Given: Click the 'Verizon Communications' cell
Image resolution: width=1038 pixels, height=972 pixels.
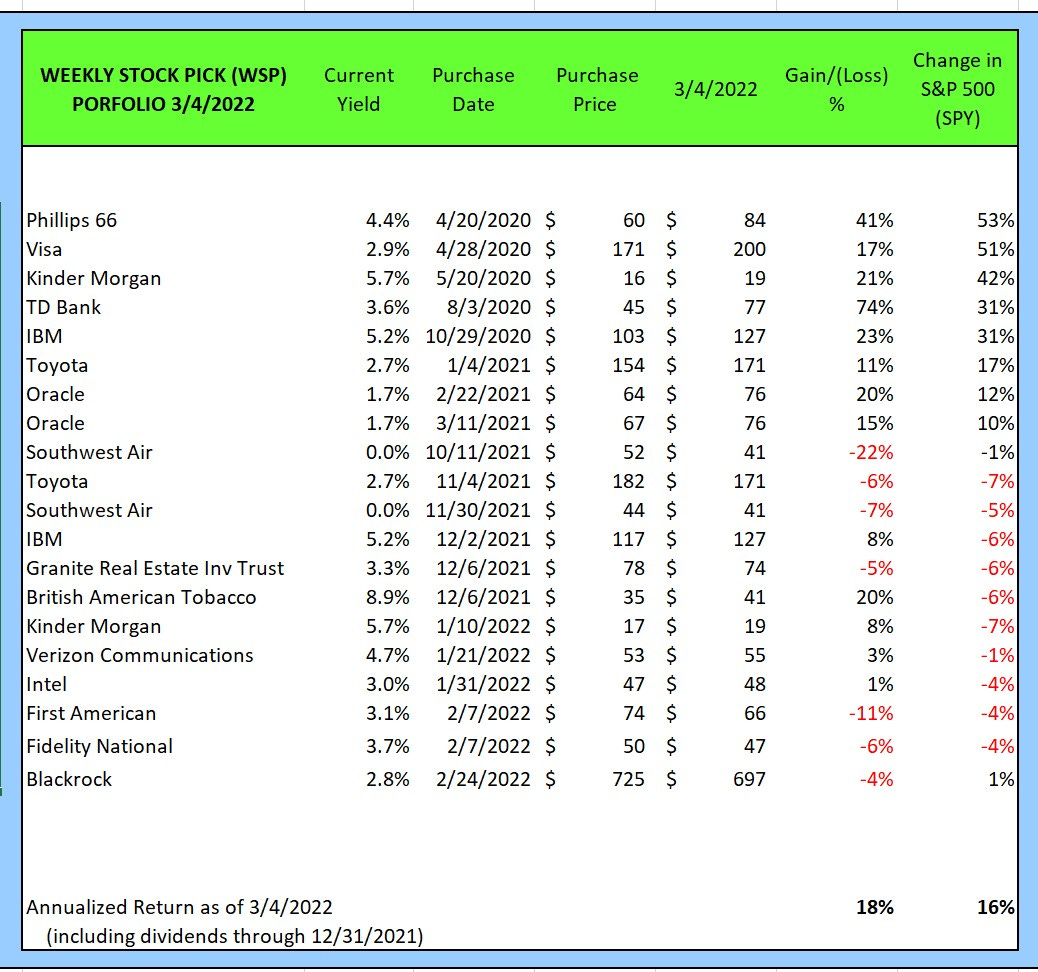Looking at the screenshot, I should tap(140, 655).
